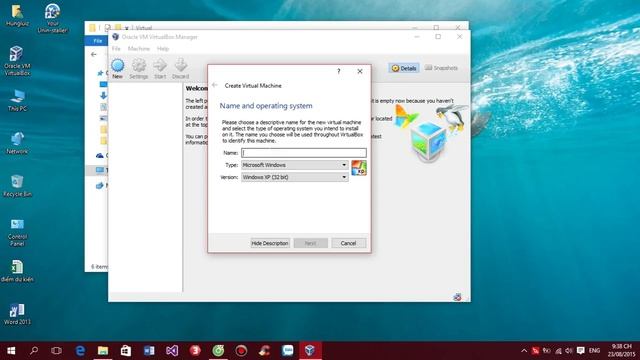Click the back arrow in File Explorer window

(x=94, y=54)
